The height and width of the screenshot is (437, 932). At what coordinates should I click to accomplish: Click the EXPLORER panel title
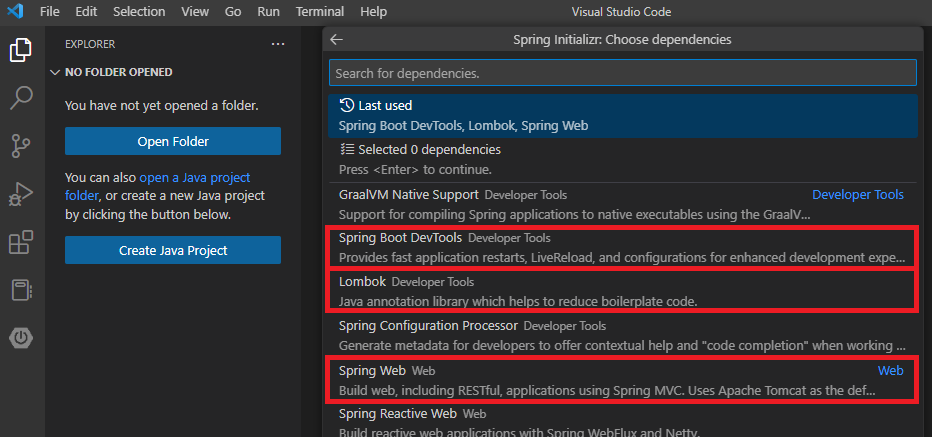click(x=90, y=44)
